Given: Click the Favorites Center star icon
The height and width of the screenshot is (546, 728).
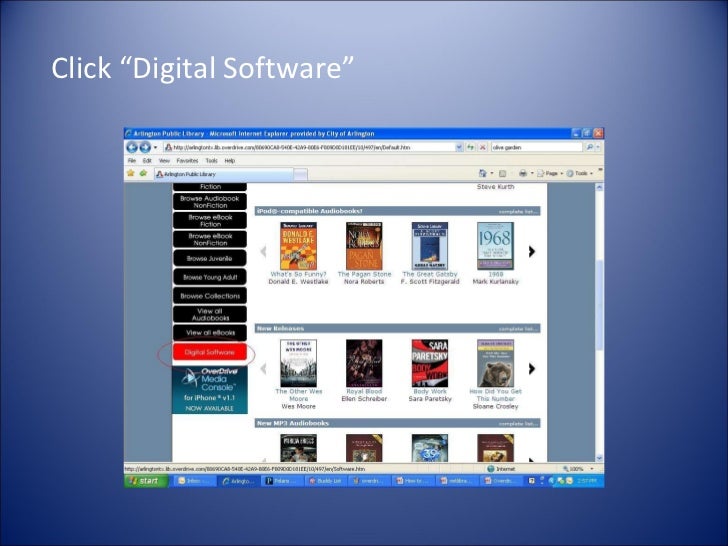Looking at the screenshot, I should coord(131,173).
